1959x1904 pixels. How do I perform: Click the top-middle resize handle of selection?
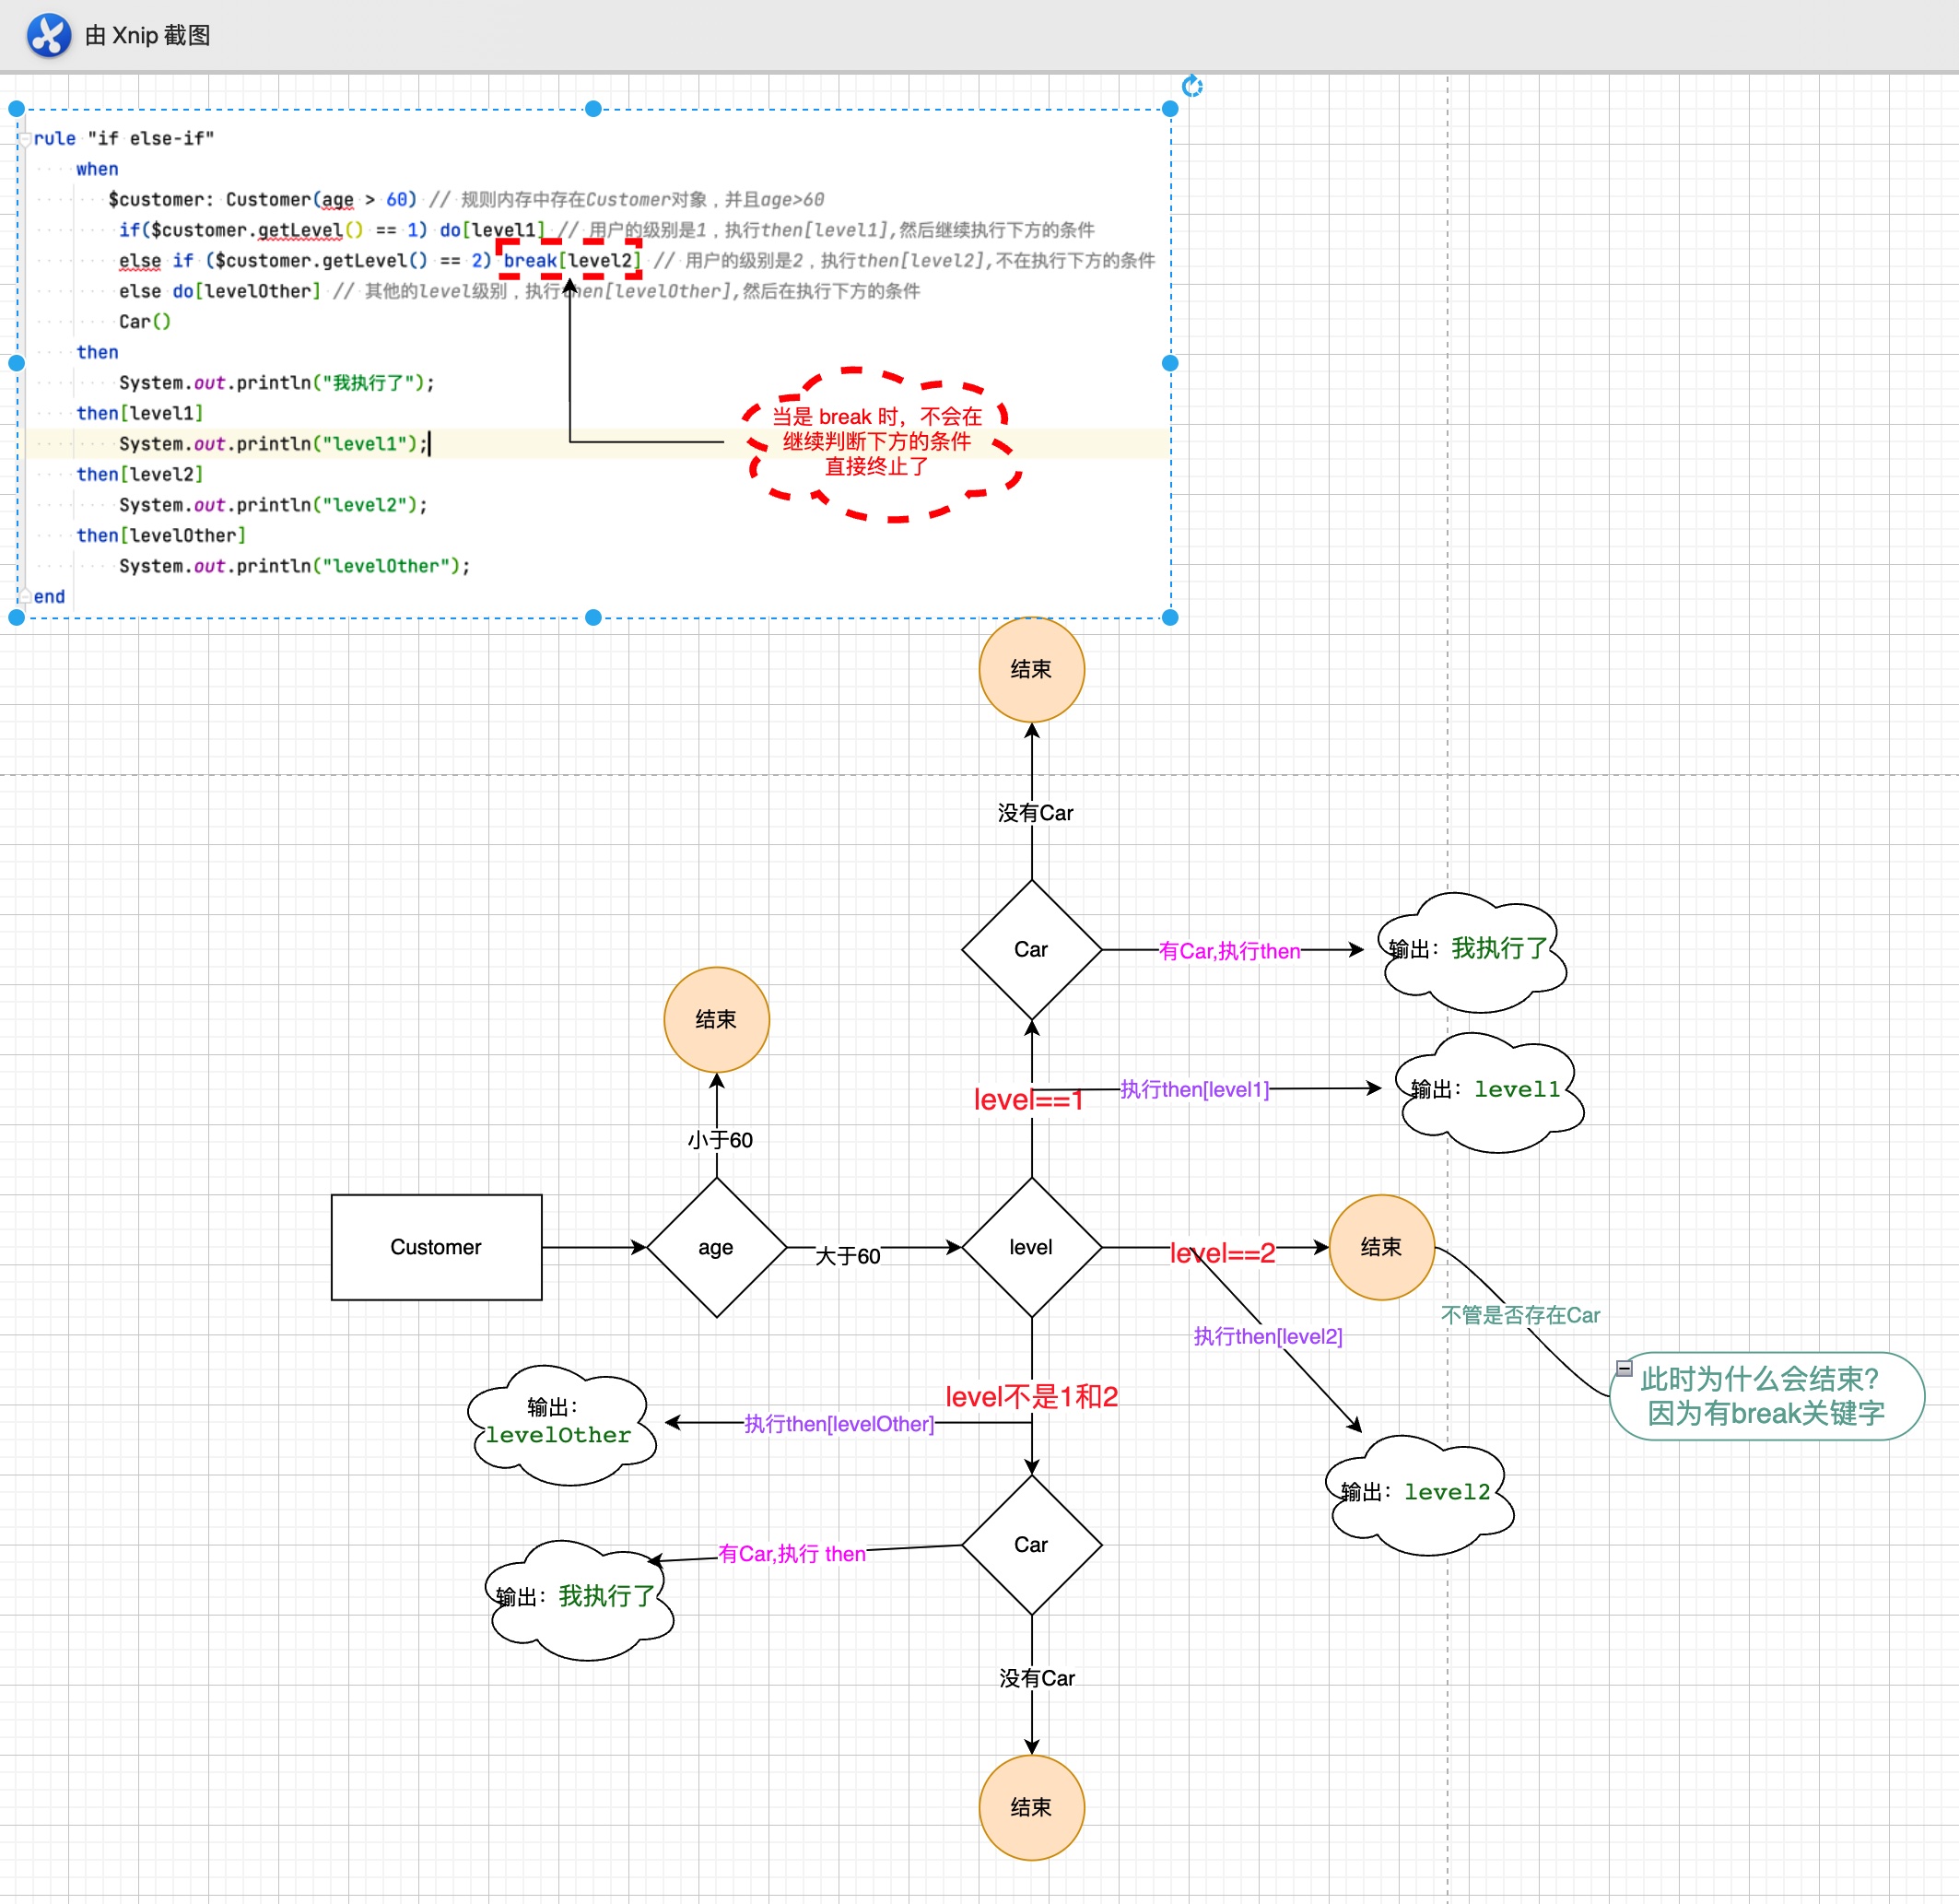593,109
